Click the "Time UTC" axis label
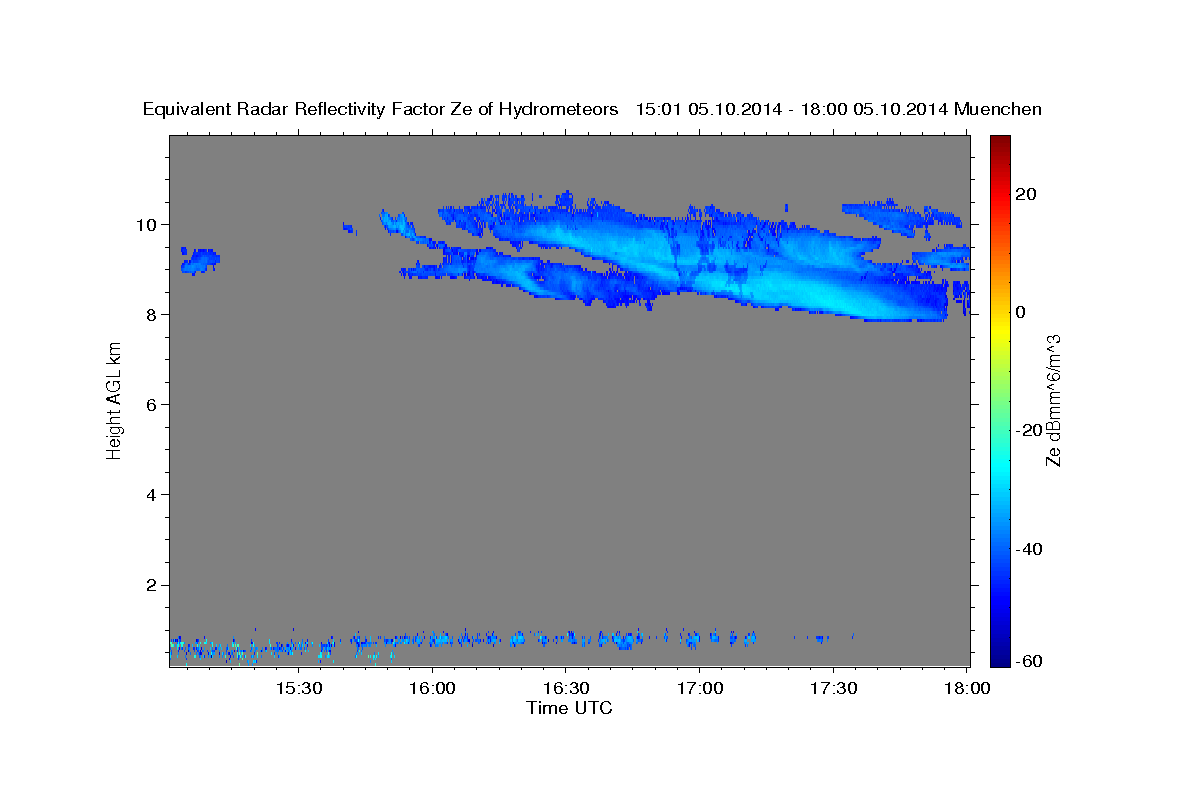 (x=569, y=708)
